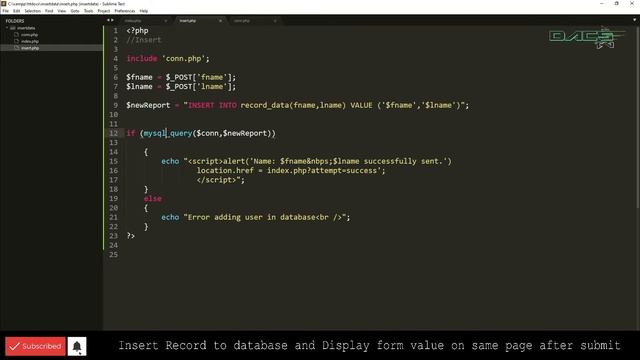Click the previous tab arrow

point(108,20)
